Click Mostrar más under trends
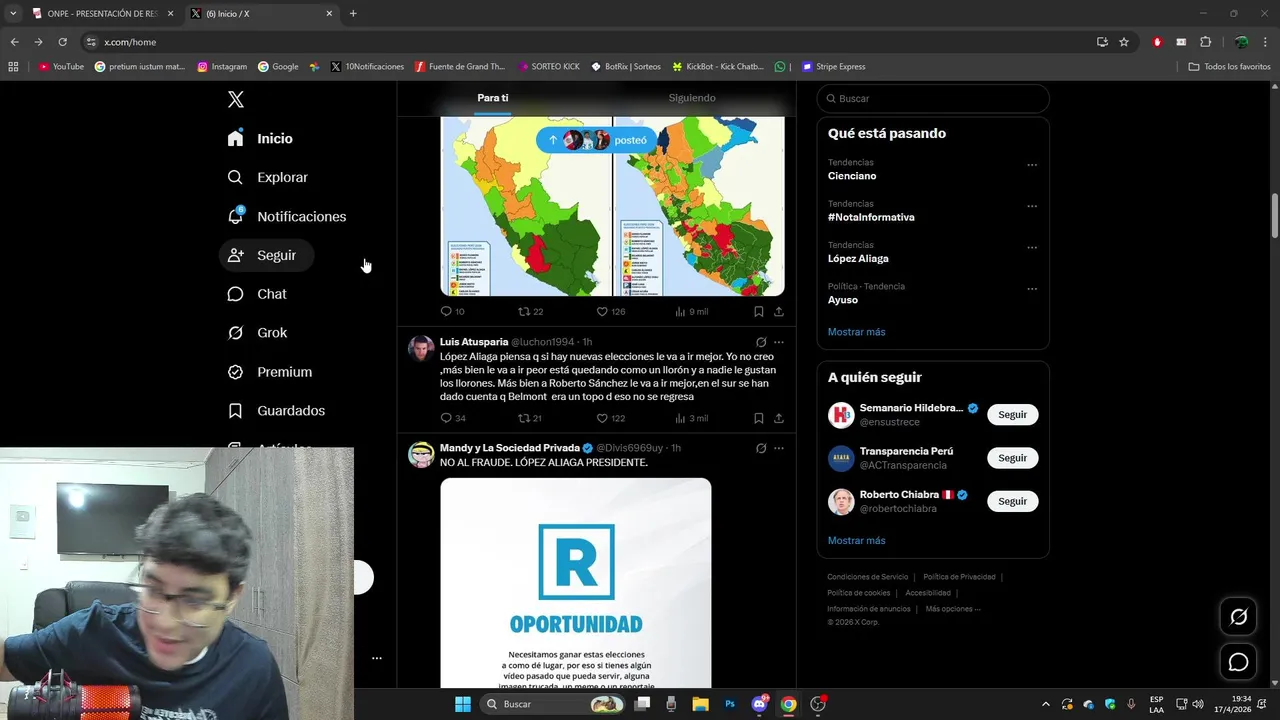Viewport: 1280px width, 720px height. [856, 332]
